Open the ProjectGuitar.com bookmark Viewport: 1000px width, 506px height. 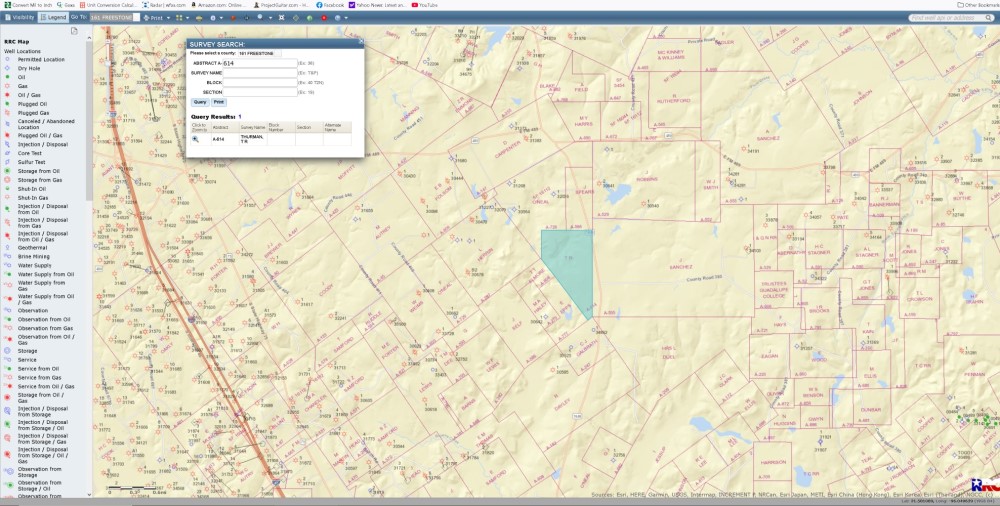tap(281, 4)
